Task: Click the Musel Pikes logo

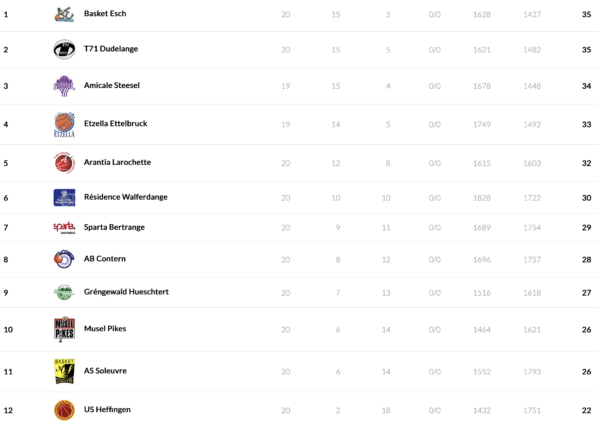Action: pyautogui.click(x=64, y=329)
